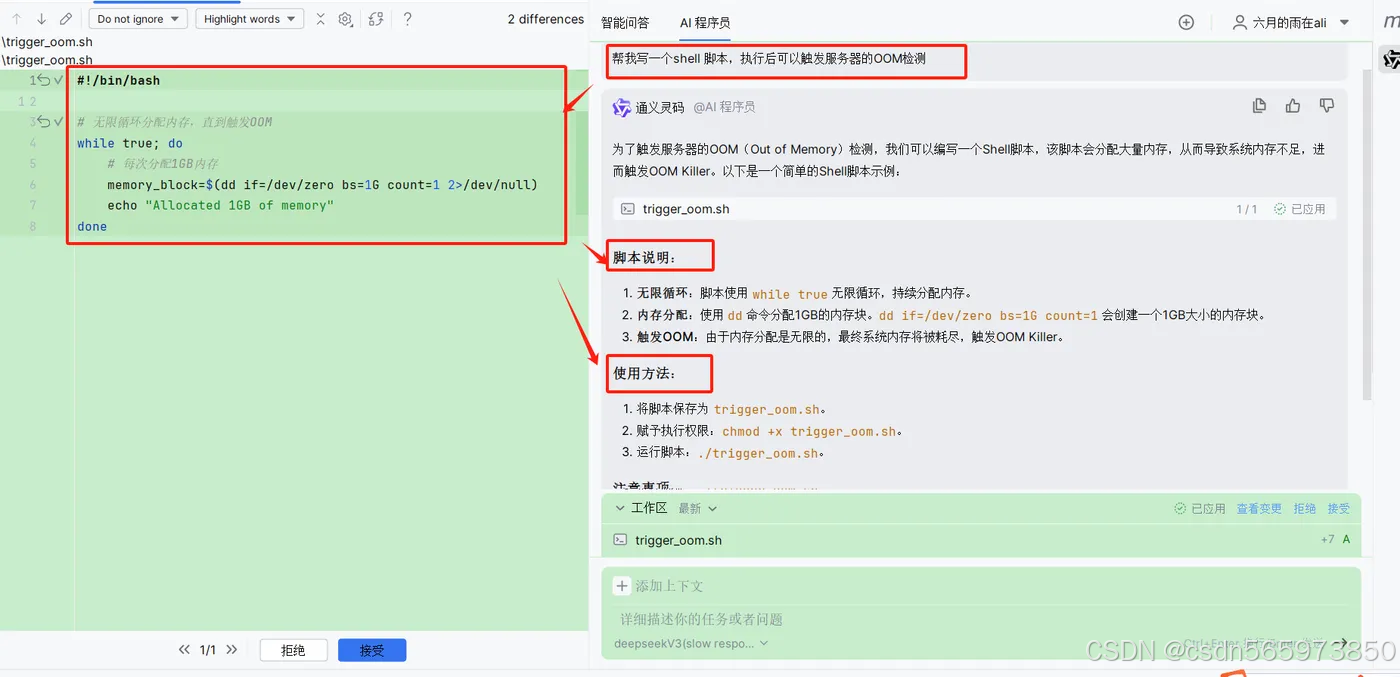
Task: Click 接受 link in workspace bar
Action: tap(1339, 508)
